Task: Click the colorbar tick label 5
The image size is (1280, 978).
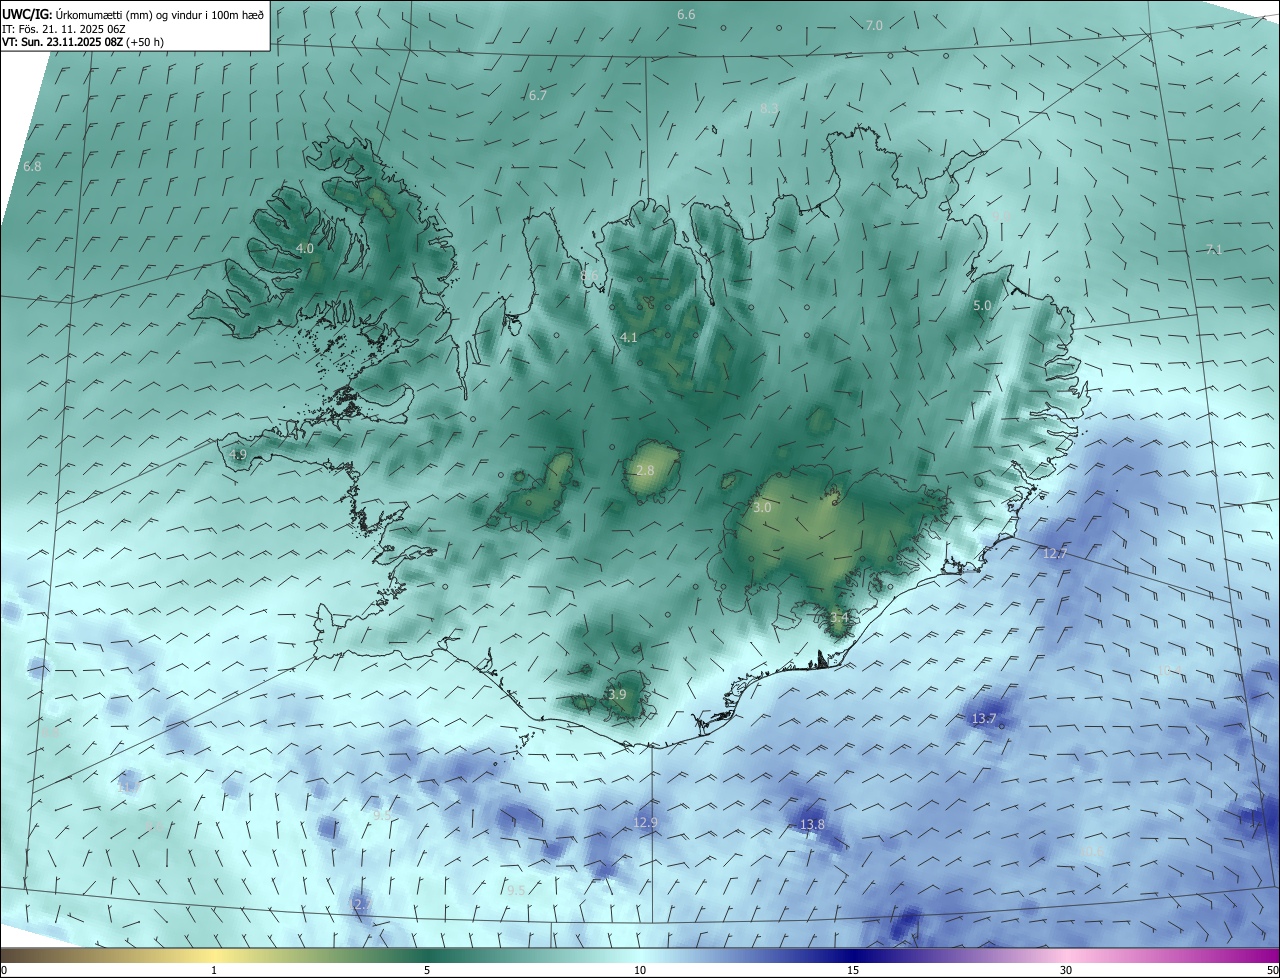Action: pyautogui.click(x=427, y=970)
